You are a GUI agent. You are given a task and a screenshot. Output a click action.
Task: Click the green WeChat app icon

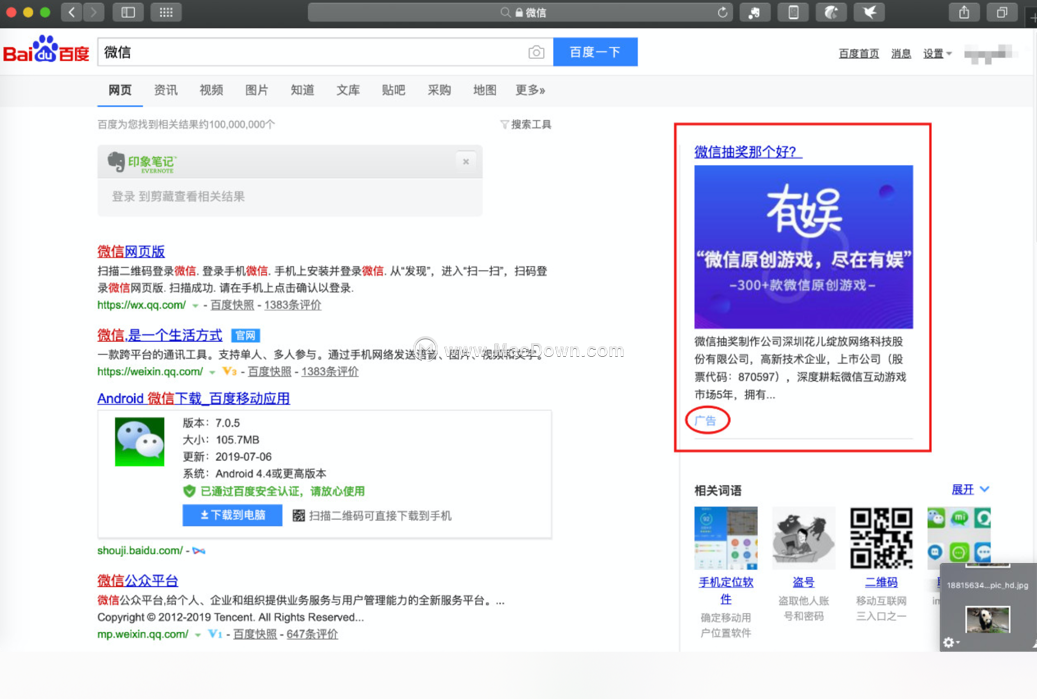140,442
